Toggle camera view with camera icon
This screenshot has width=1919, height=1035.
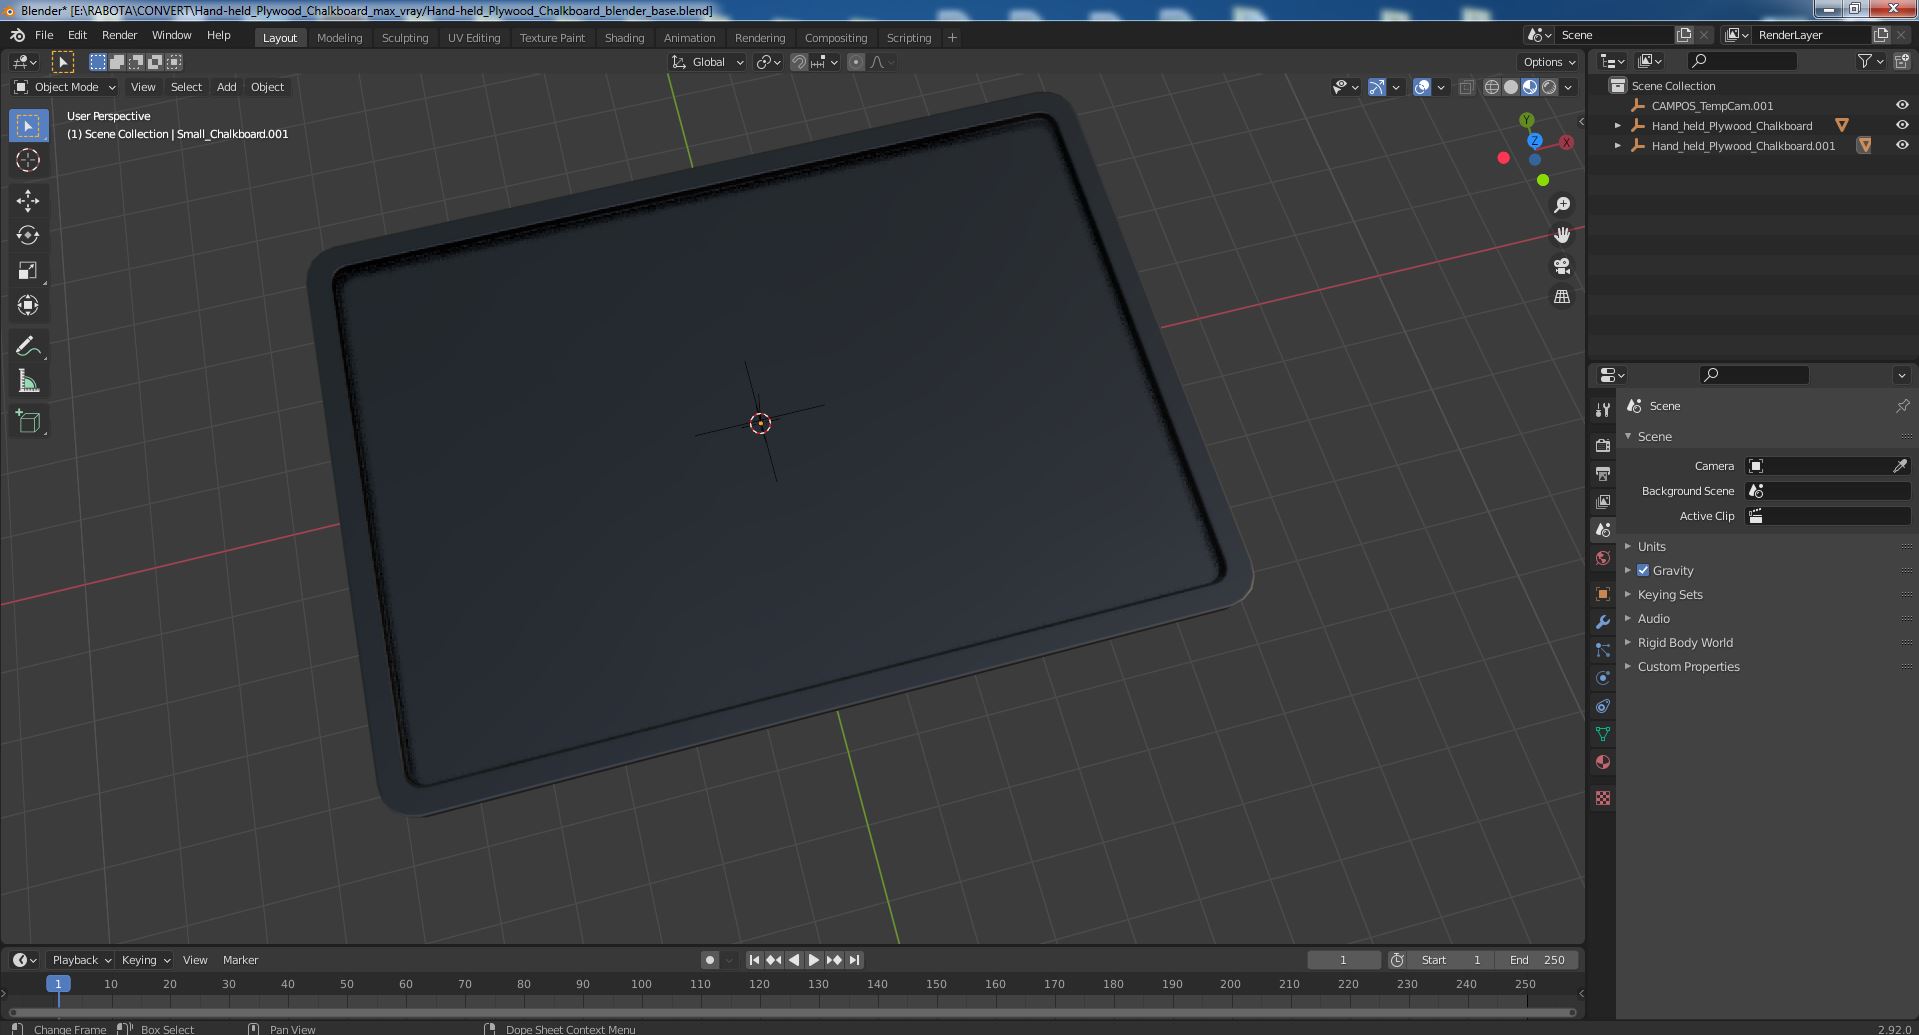(1562, 266)
